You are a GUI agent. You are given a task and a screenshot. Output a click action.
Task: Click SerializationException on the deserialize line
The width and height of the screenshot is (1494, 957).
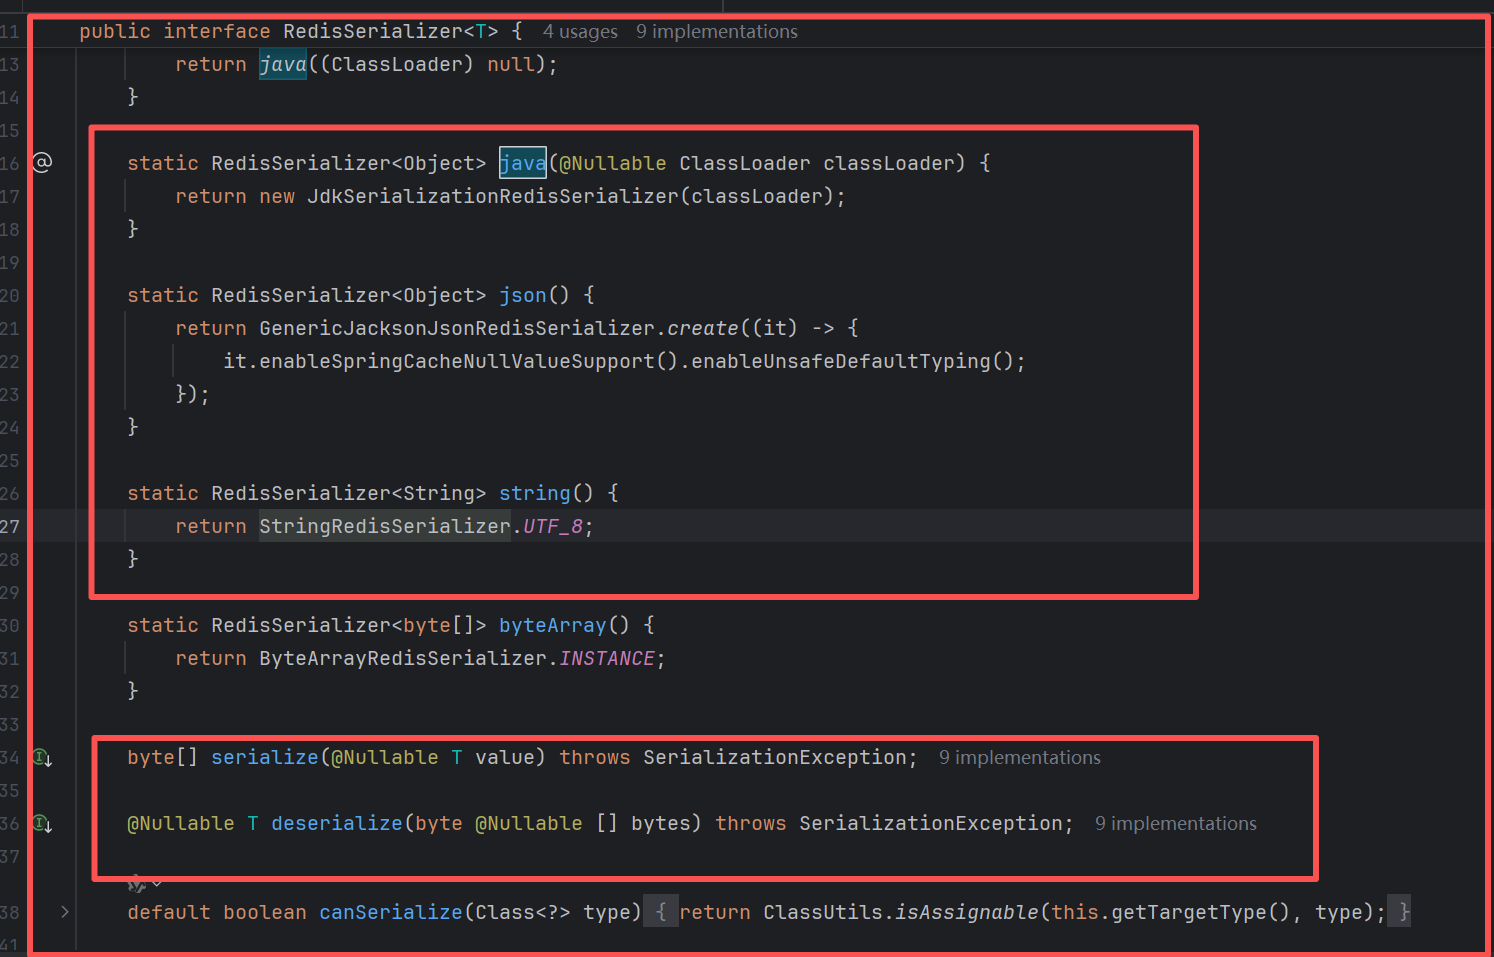[x=931, y=824]
